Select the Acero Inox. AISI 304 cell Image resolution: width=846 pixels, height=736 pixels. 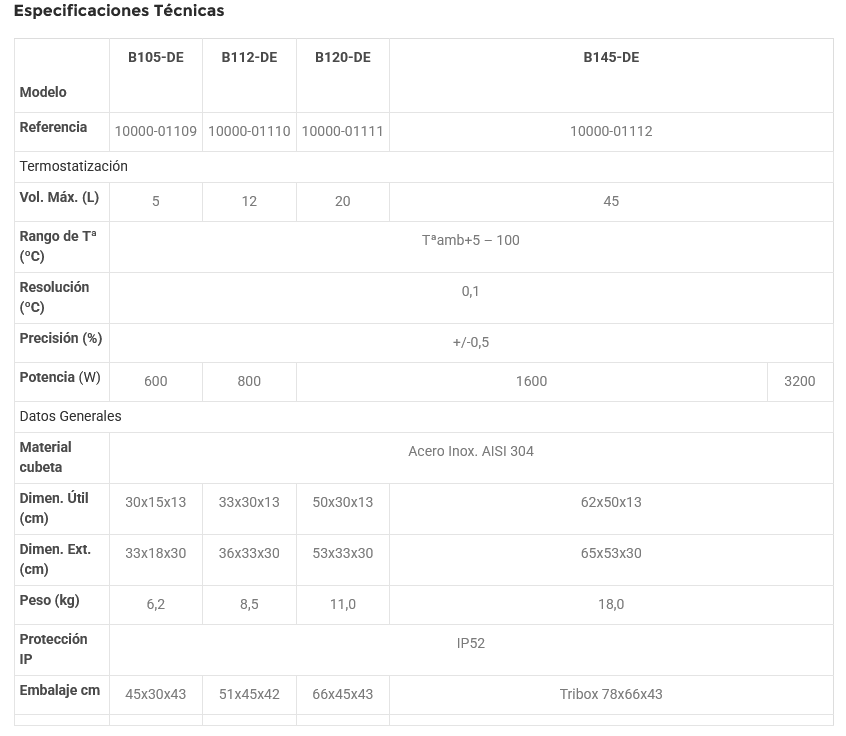pos(471,451)
